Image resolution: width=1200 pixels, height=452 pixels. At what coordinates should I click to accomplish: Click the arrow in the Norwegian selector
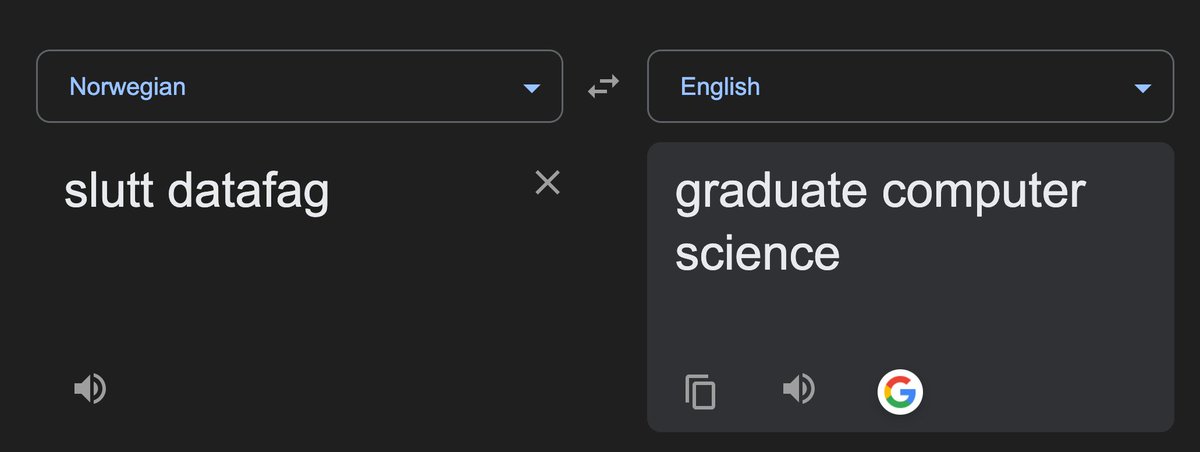pos(531,89)
